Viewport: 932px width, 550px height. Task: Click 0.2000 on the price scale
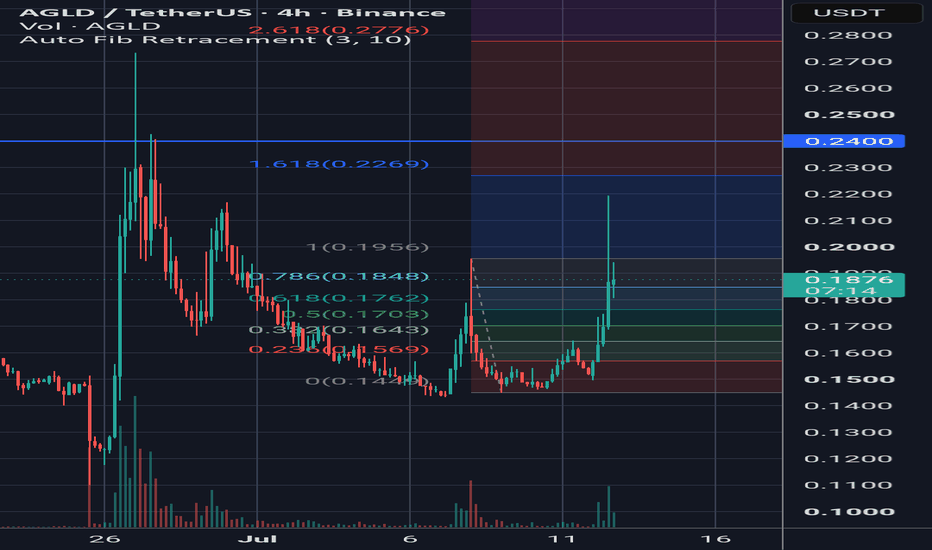(848, 247)
